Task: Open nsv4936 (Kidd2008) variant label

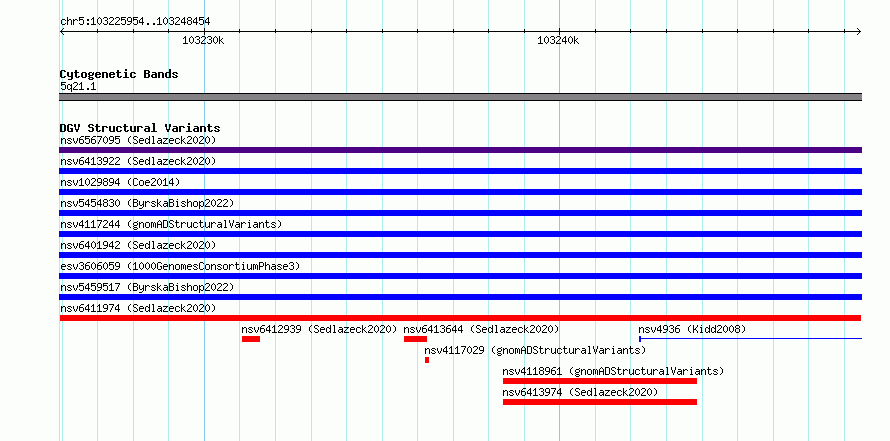Action: click(692, 329)
